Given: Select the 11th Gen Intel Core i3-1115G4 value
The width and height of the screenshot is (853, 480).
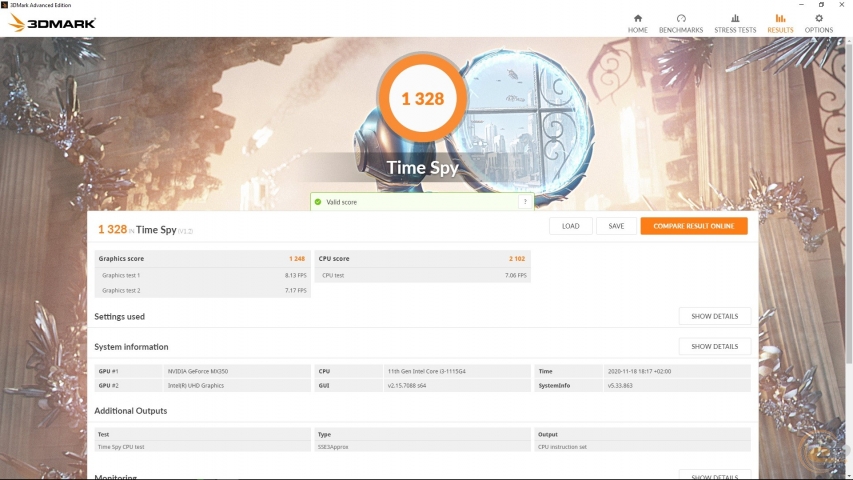Looking at the screenshot, I should click(426, 371).
